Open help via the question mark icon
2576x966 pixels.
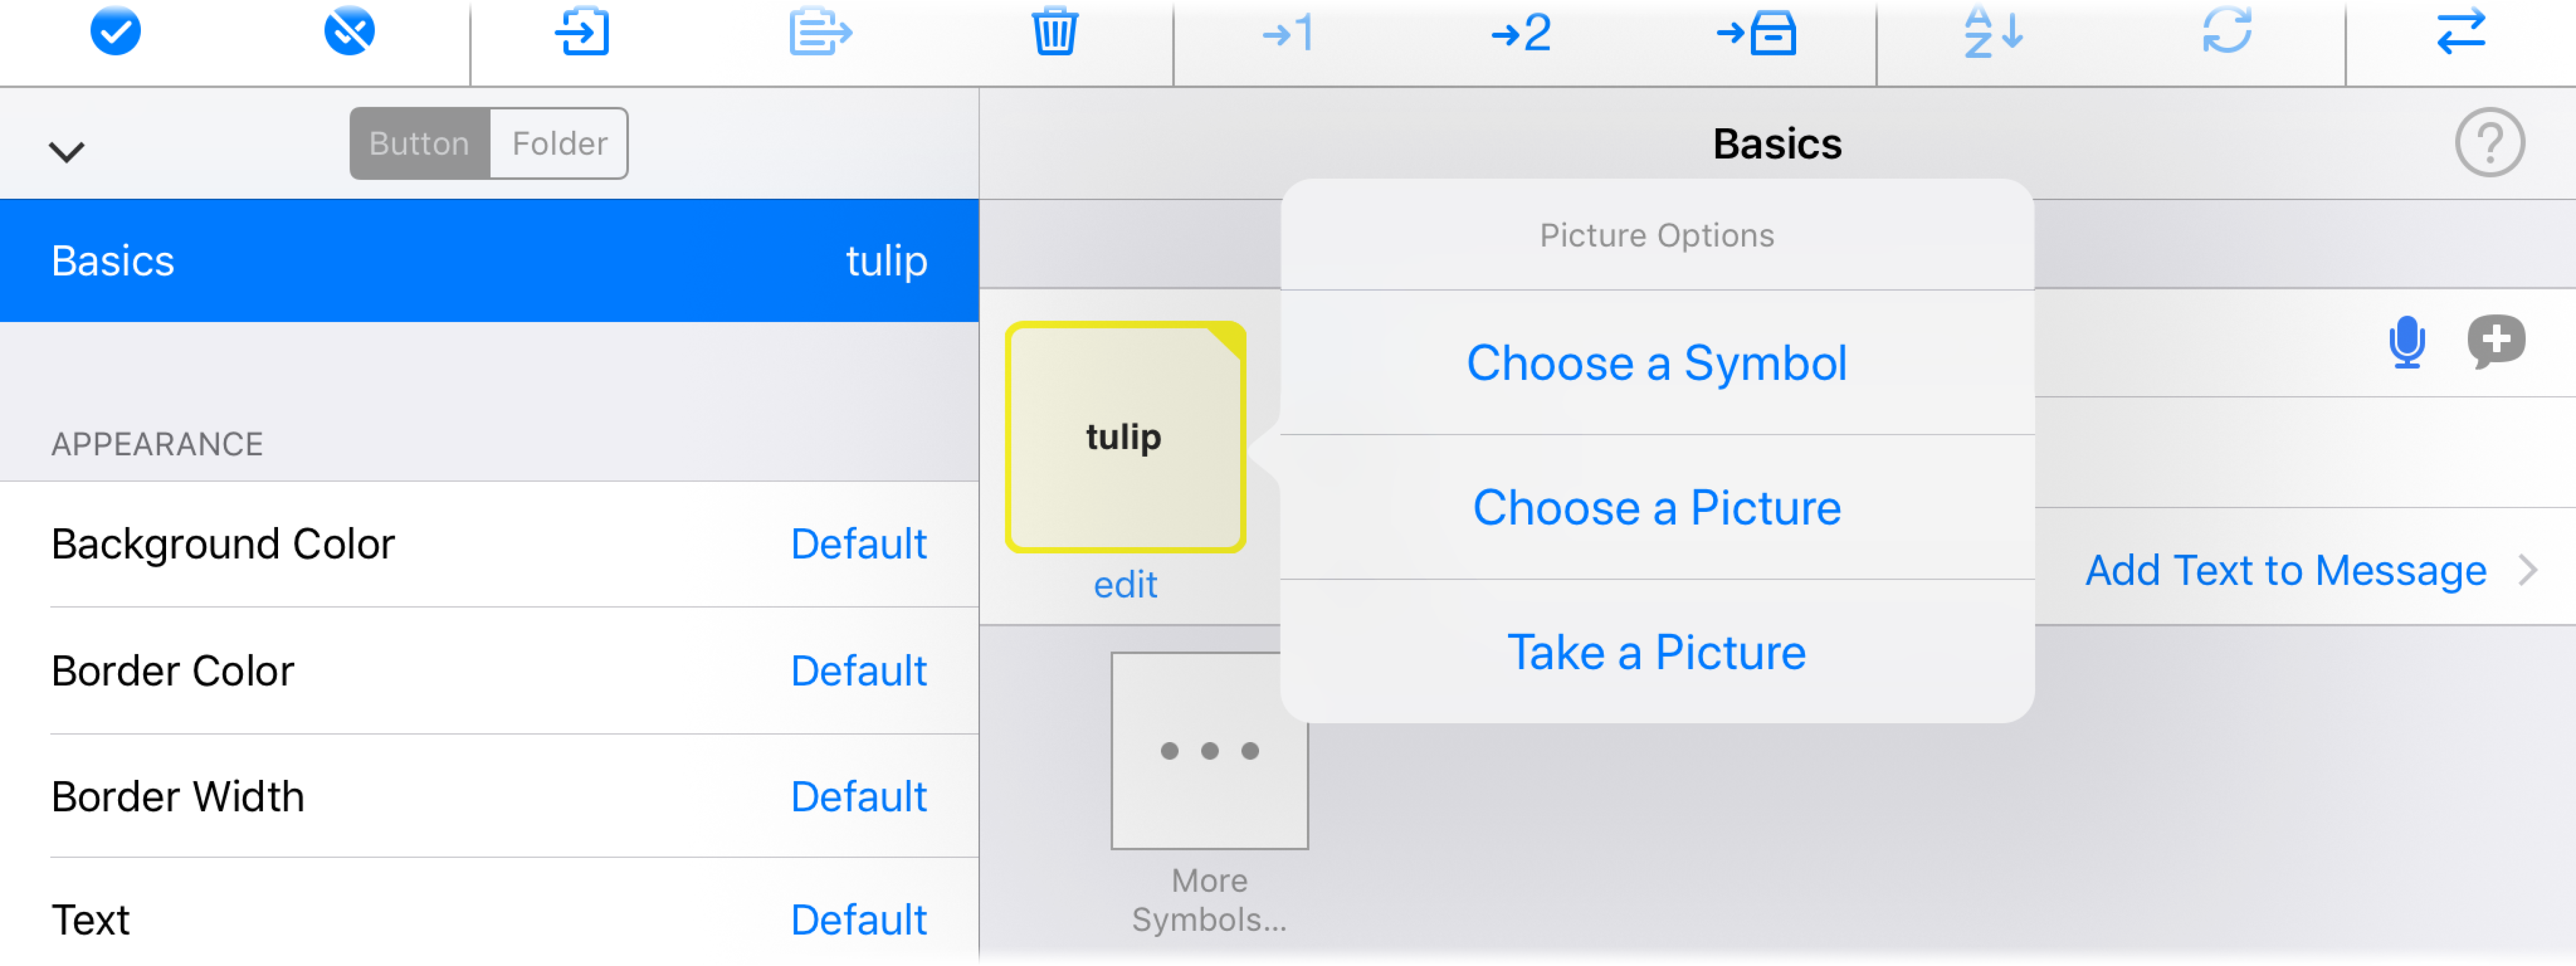tap(2489, 143)
